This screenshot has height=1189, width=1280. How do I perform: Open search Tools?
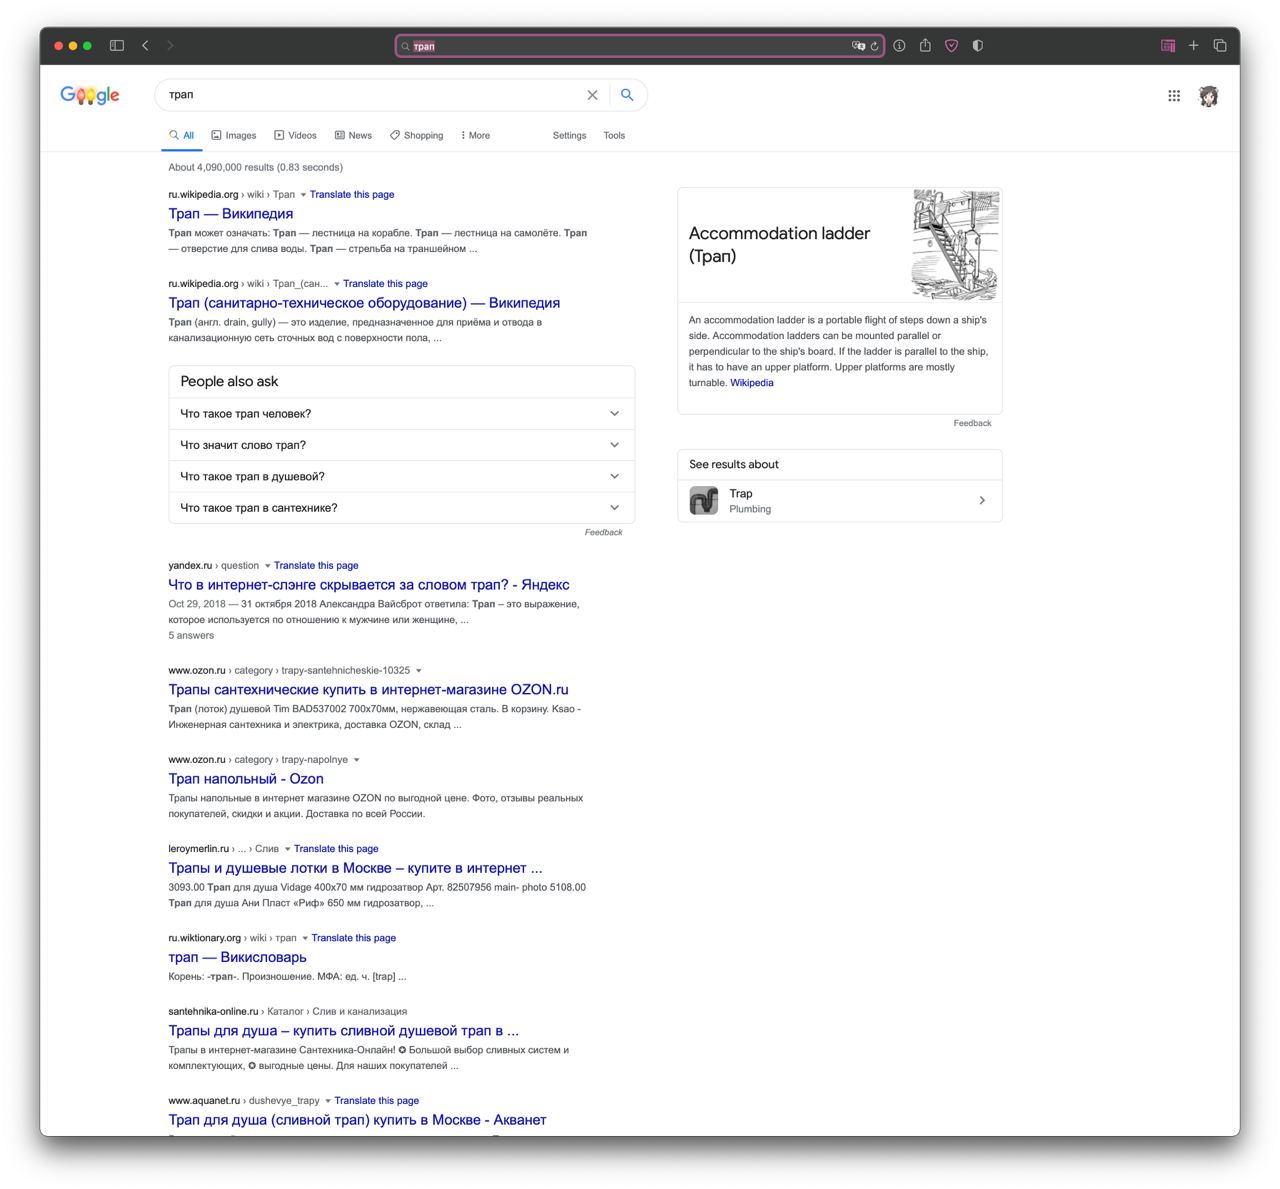(614, 135)
